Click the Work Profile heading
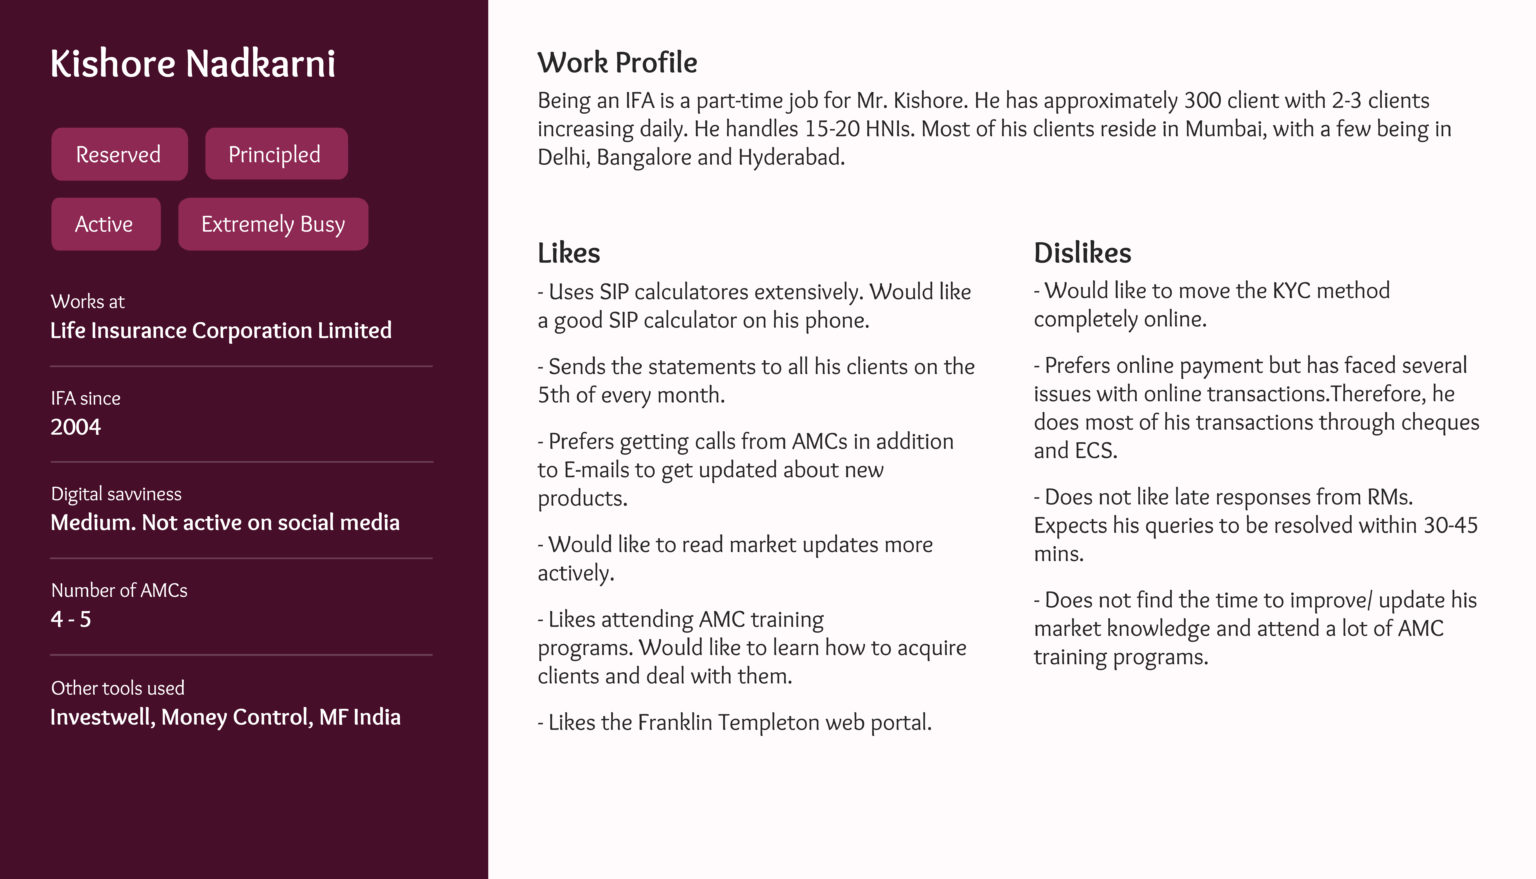 tap(617, 62)
